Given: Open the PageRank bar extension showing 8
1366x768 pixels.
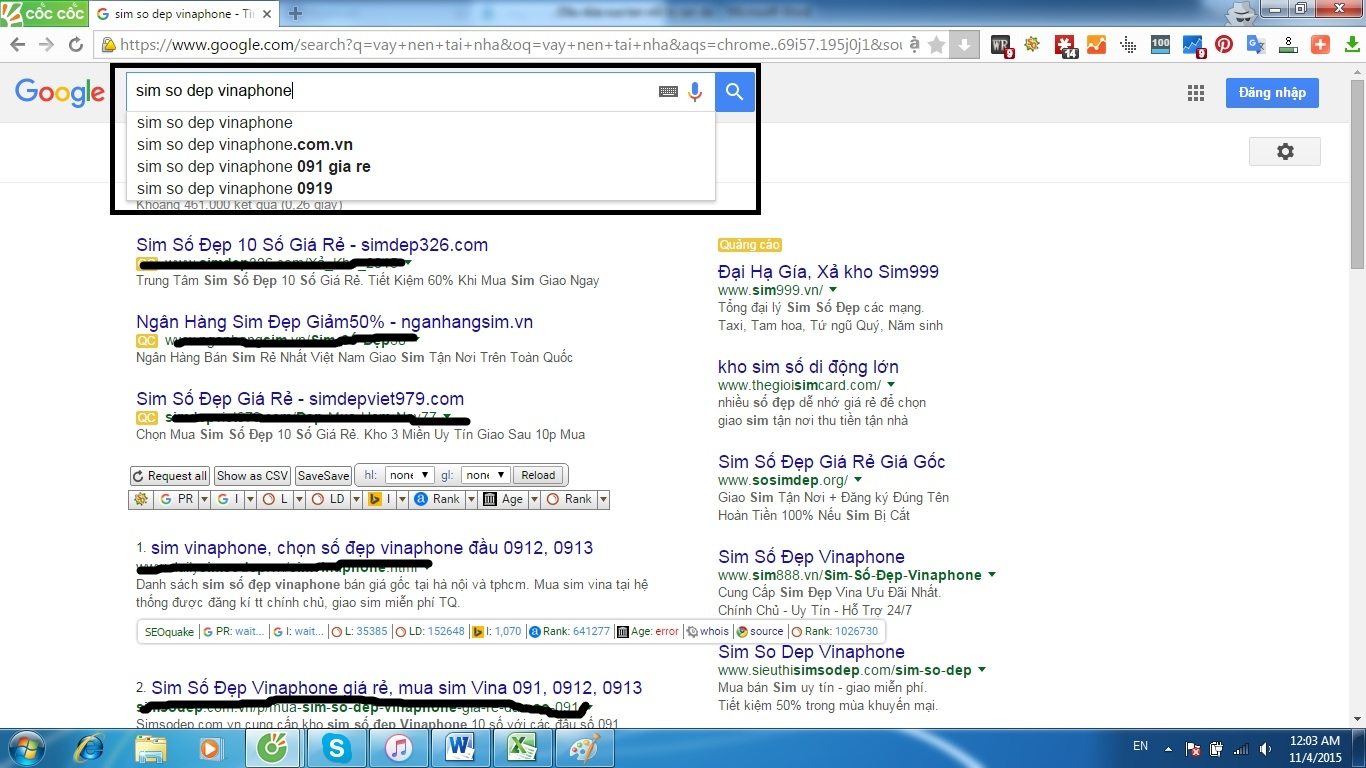Looking at the screenshot, I should [x=1289, y=45].
